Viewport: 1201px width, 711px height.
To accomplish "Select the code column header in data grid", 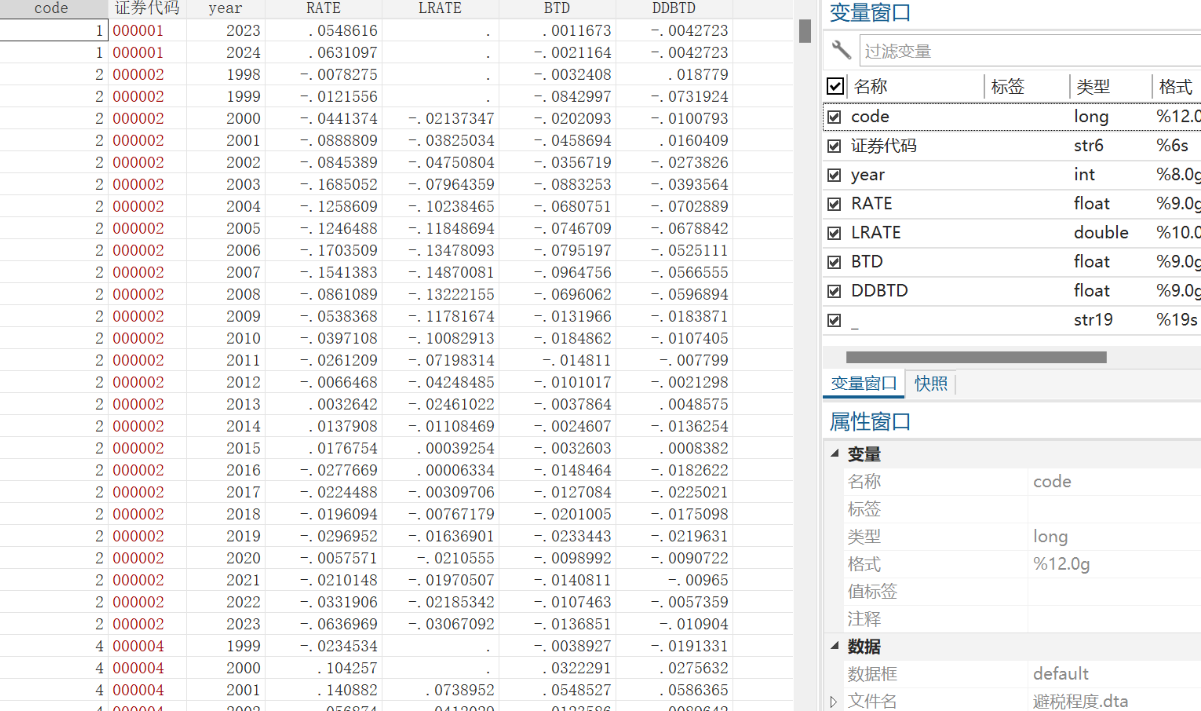I will click(x=53, y=8).
